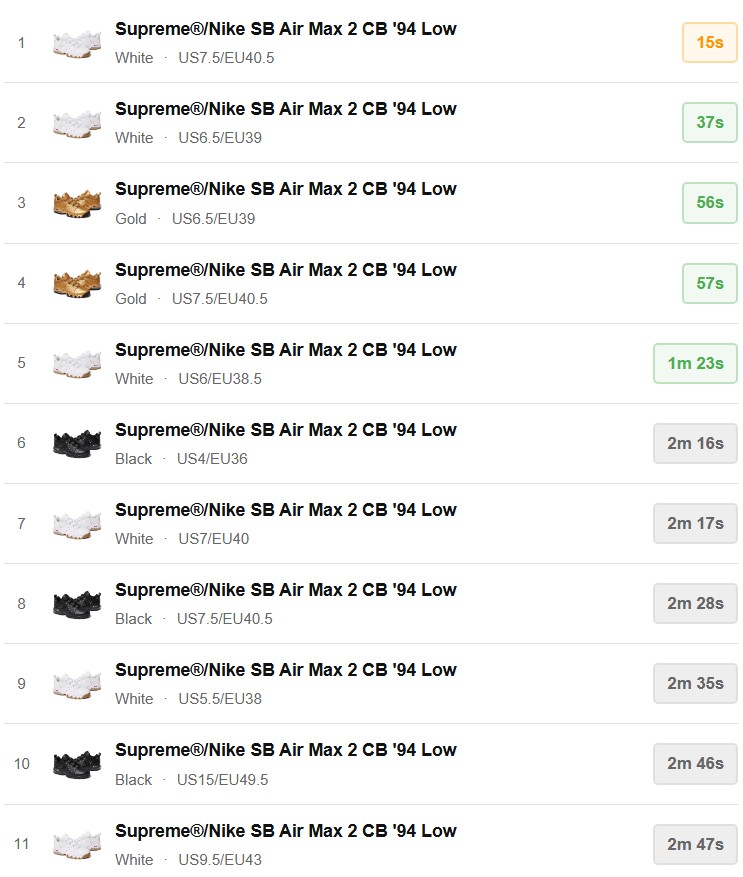Open the white shoe image in row 11
Screen dimensions: 743x877
(x=77, y=844)
